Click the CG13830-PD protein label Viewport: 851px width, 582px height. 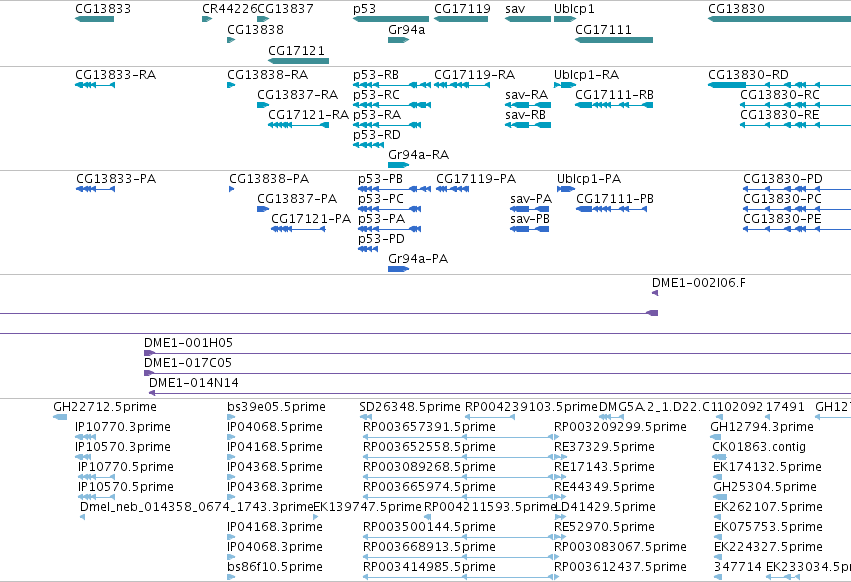[783, 179]
